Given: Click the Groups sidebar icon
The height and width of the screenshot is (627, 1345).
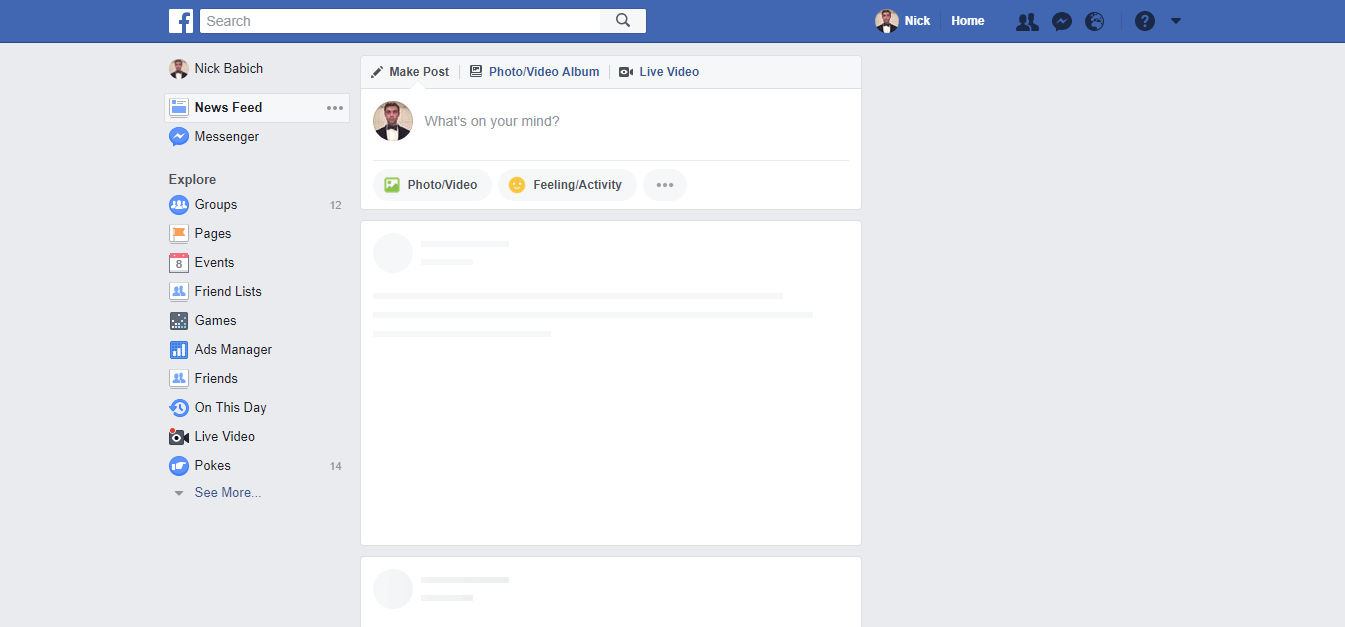Looking at the screenshot, I should [179, 205].
